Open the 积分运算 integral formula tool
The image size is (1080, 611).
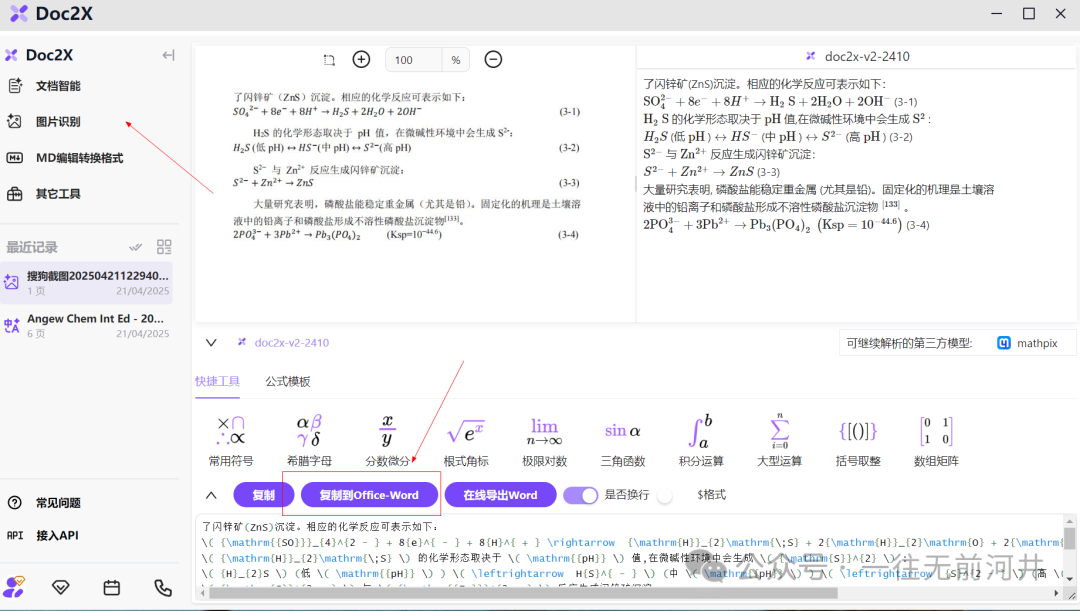(x=700, y=441)
